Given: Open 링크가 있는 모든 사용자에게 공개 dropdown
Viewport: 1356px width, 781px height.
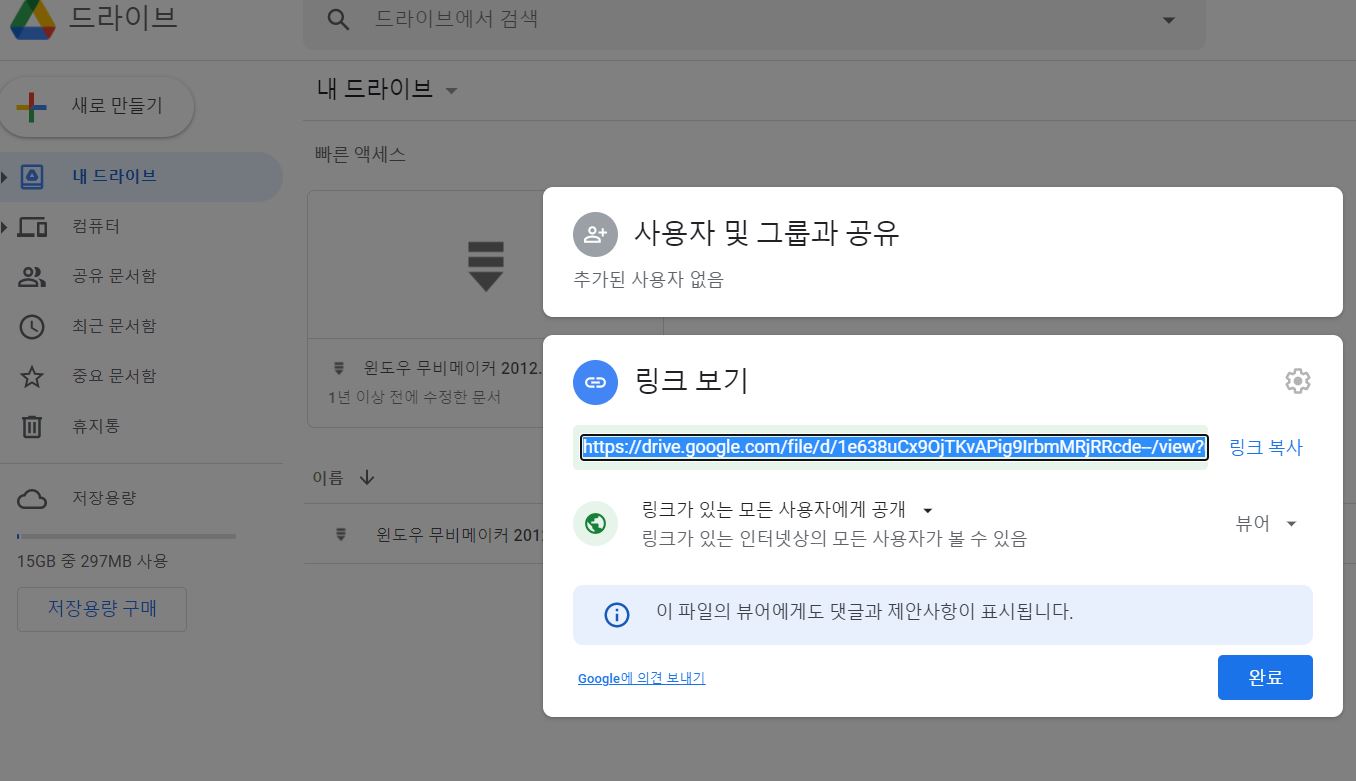Looking at the screenshot, I should (x=787, y=510).
